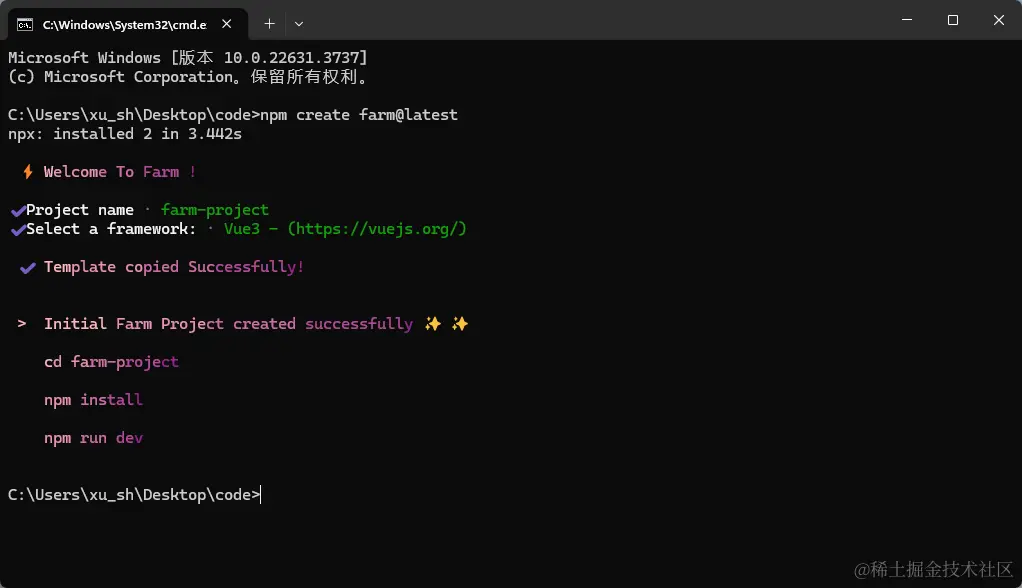Screen dimensions: 1022x588
Task: Click the second sparkles emoji at line end
Action: tap(460, 324)
